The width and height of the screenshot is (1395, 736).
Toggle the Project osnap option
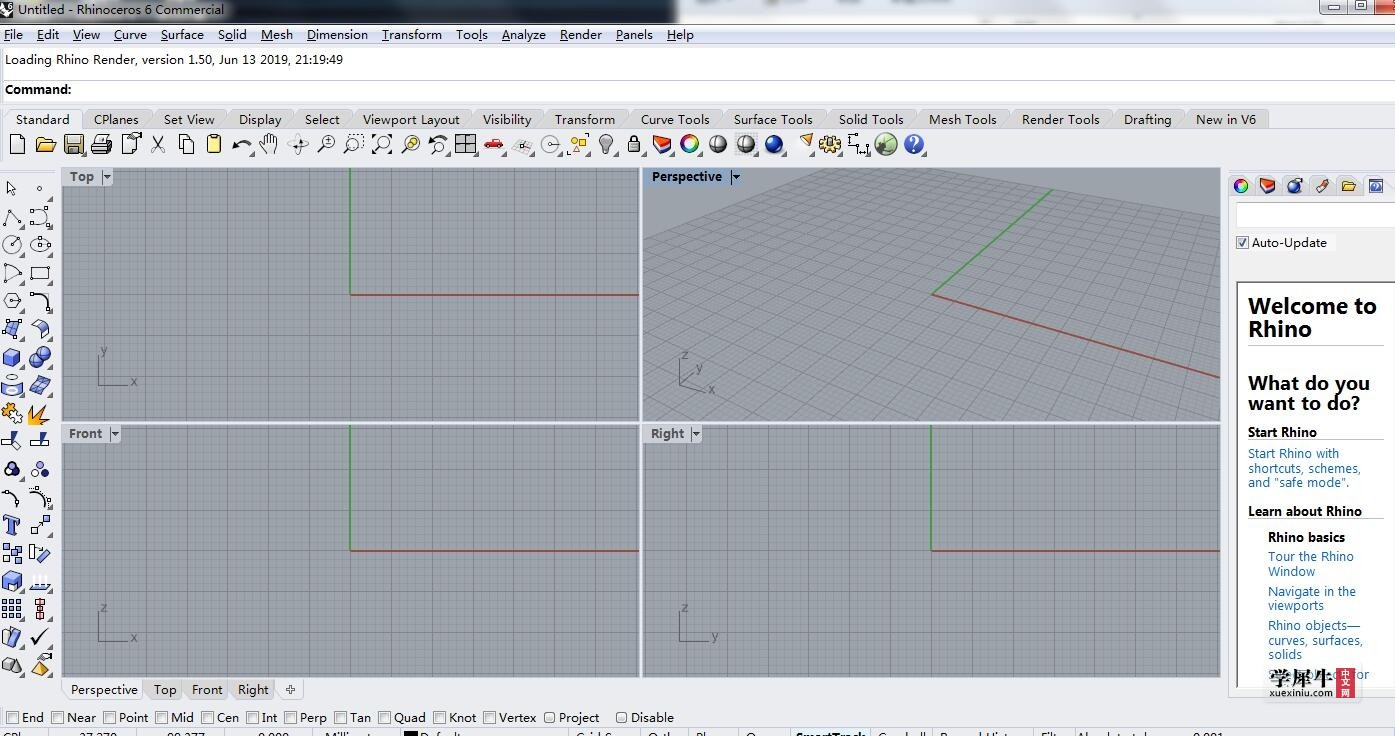[548, 717]
